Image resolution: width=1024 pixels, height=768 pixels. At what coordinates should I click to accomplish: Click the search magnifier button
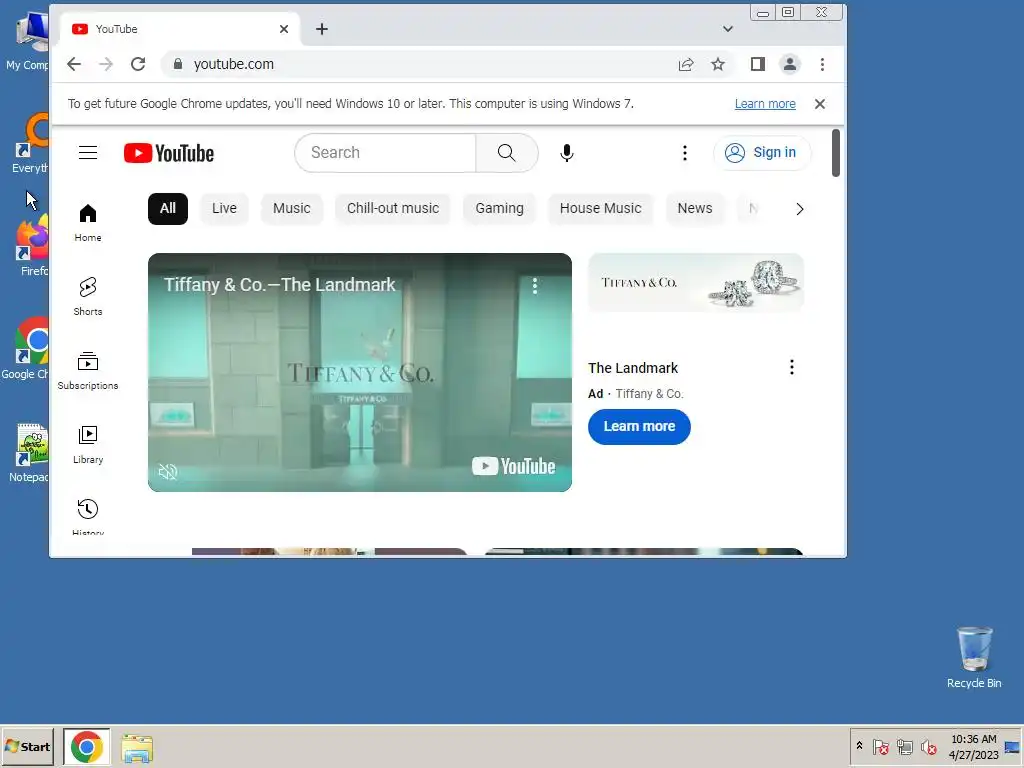point(507,153)
